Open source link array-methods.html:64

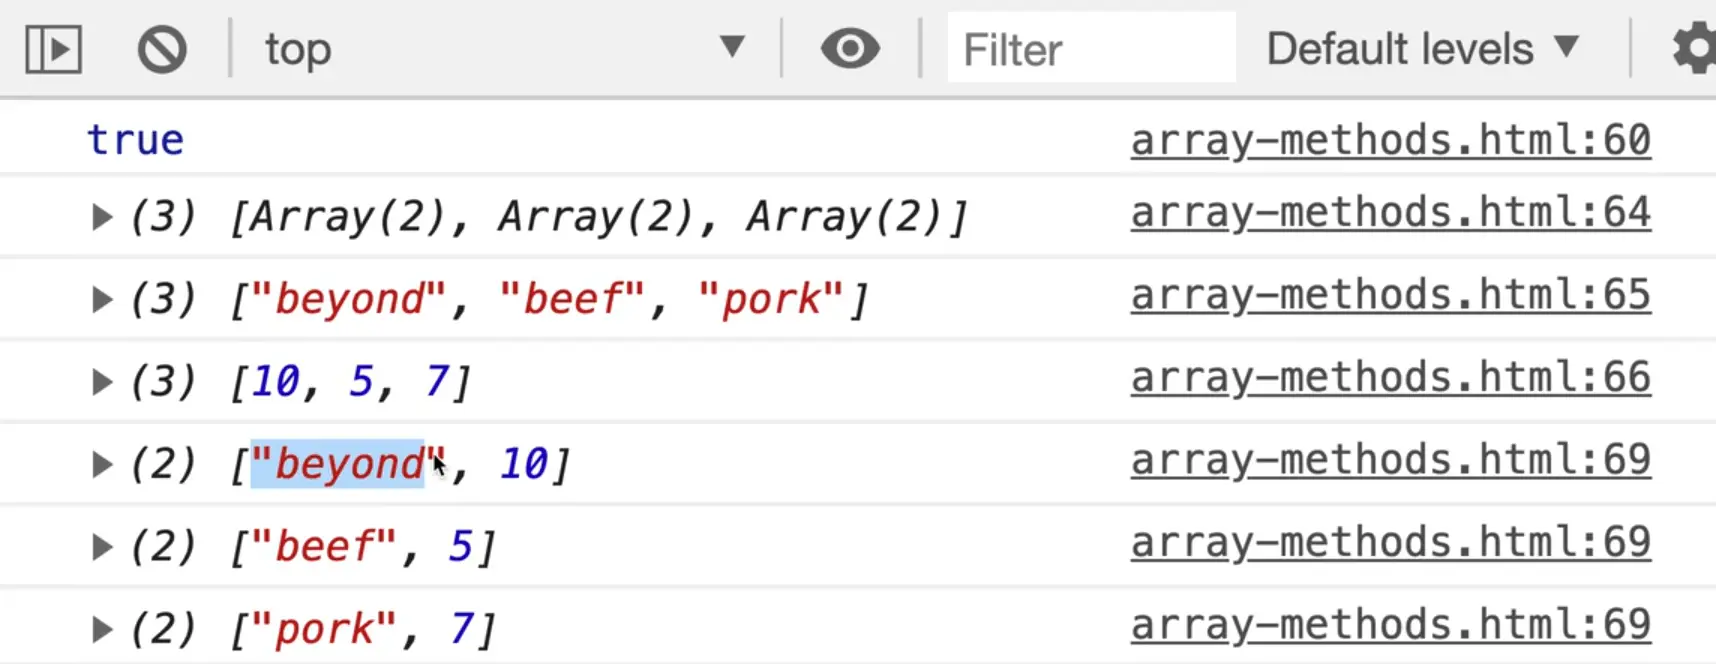(1390, 213)
